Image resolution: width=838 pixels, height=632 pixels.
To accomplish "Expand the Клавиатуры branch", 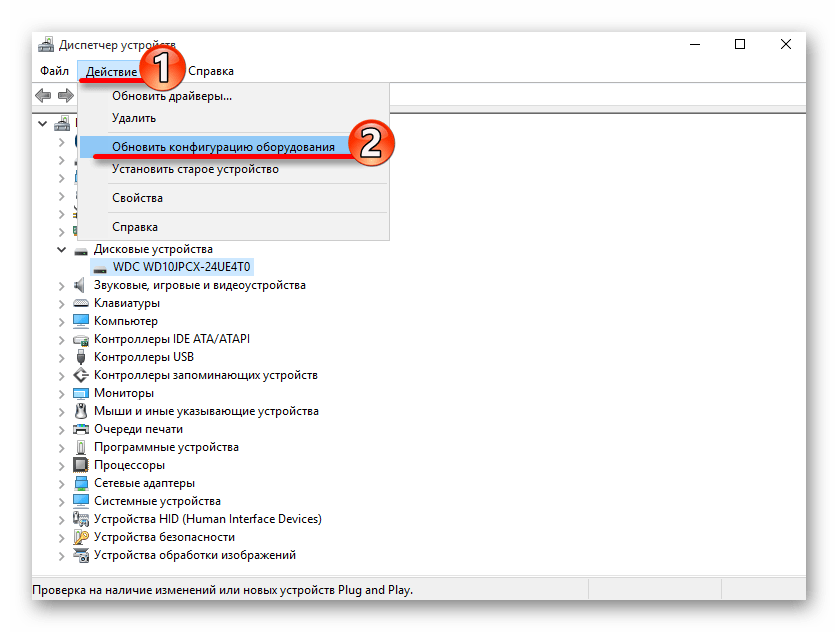I will point(61,304).
